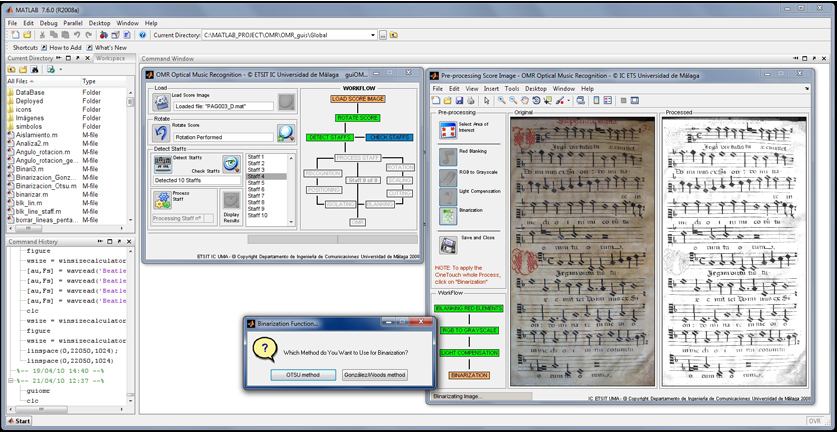Click the Light Compensation lamp icon
838x432 pixels.
click(x=448, y=197)
